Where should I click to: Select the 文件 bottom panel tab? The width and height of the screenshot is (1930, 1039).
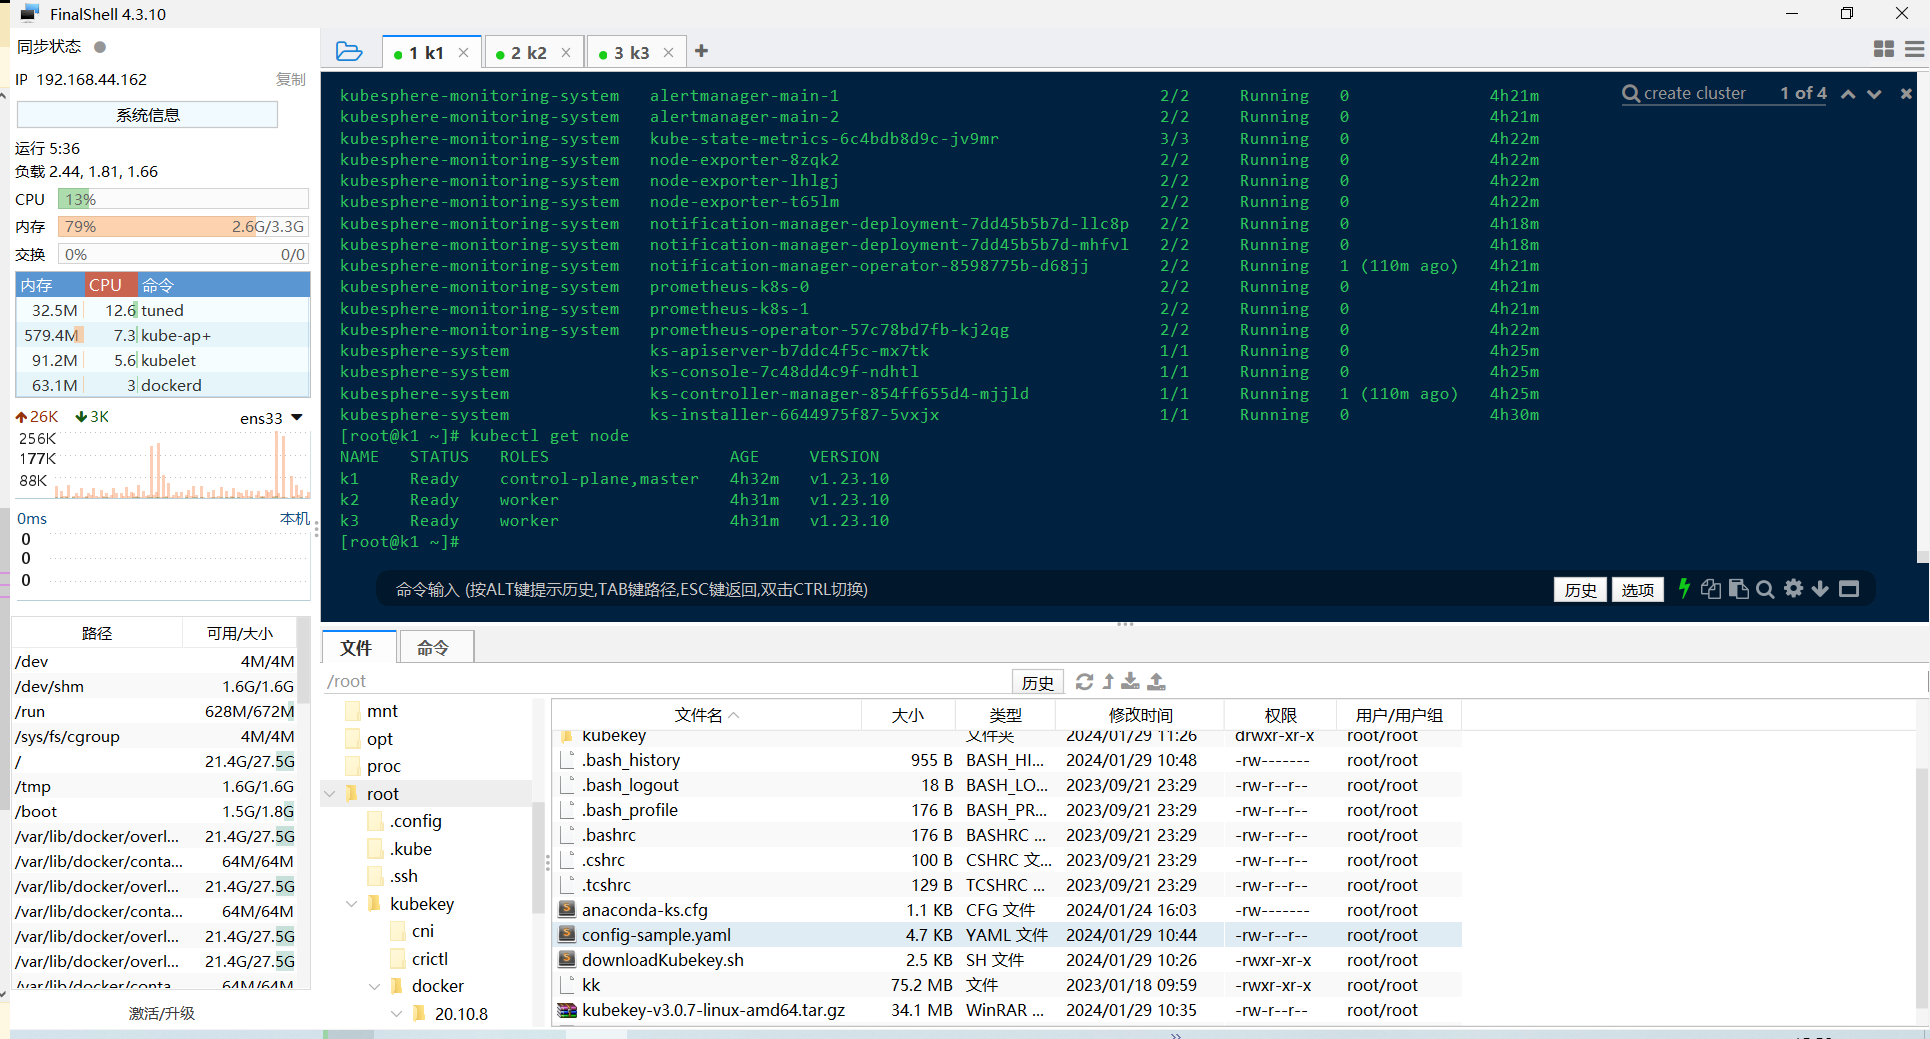357,648
